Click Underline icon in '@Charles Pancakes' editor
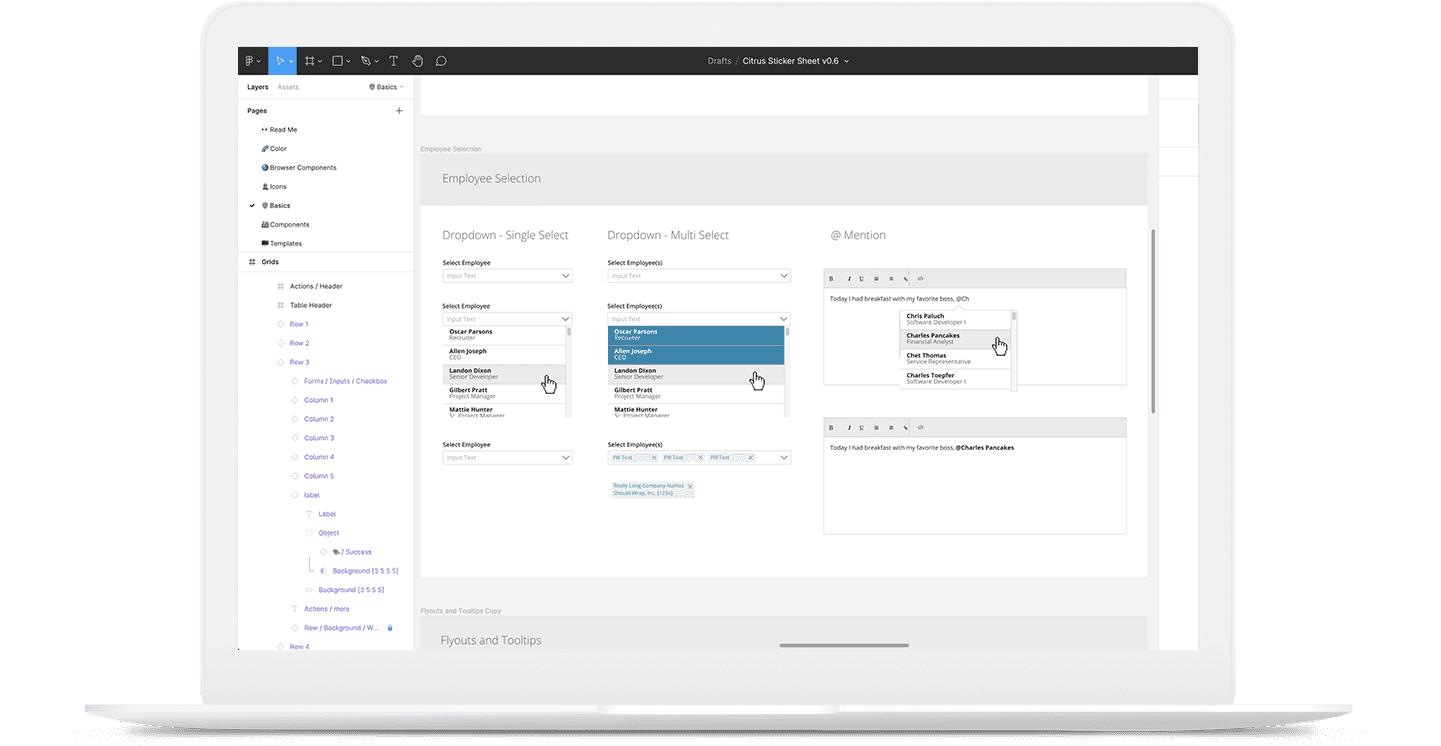 click(x=862, y=428)
